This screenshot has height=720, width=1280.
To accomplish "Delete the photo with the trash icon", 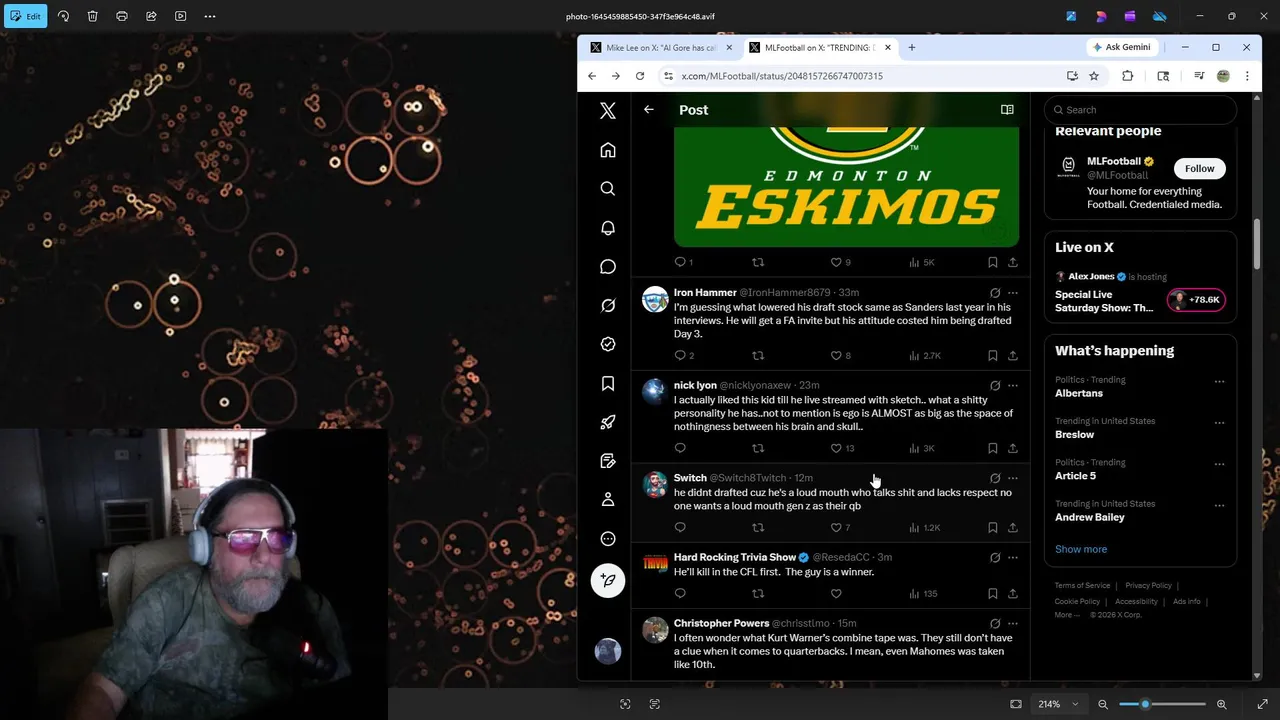I will [x=92, y=16].
